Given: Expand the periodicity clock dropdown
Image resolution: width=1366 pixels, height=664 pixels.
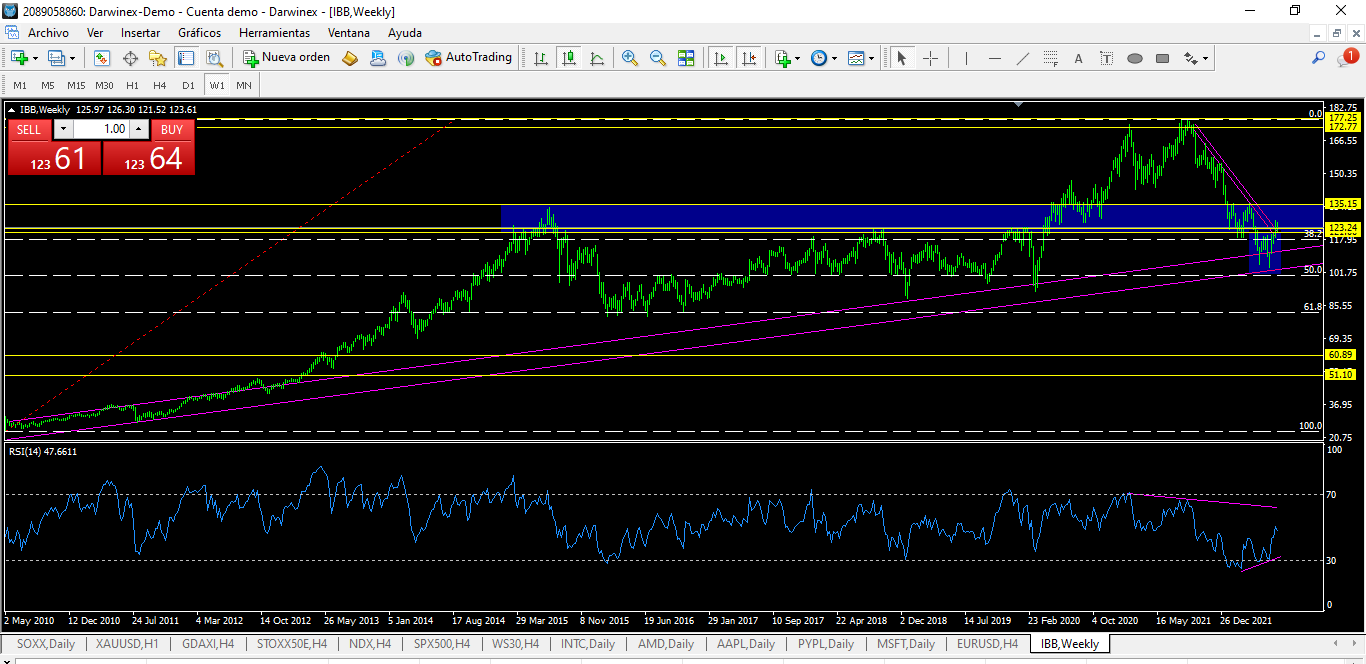Looking at the screenshot, I should [x=824, y=58].
